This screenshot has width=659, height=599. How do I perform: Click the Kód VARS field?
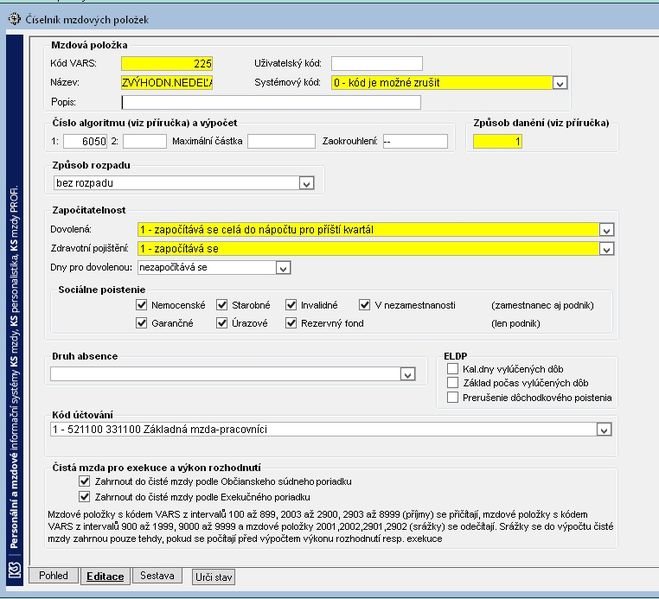point(167,63)
